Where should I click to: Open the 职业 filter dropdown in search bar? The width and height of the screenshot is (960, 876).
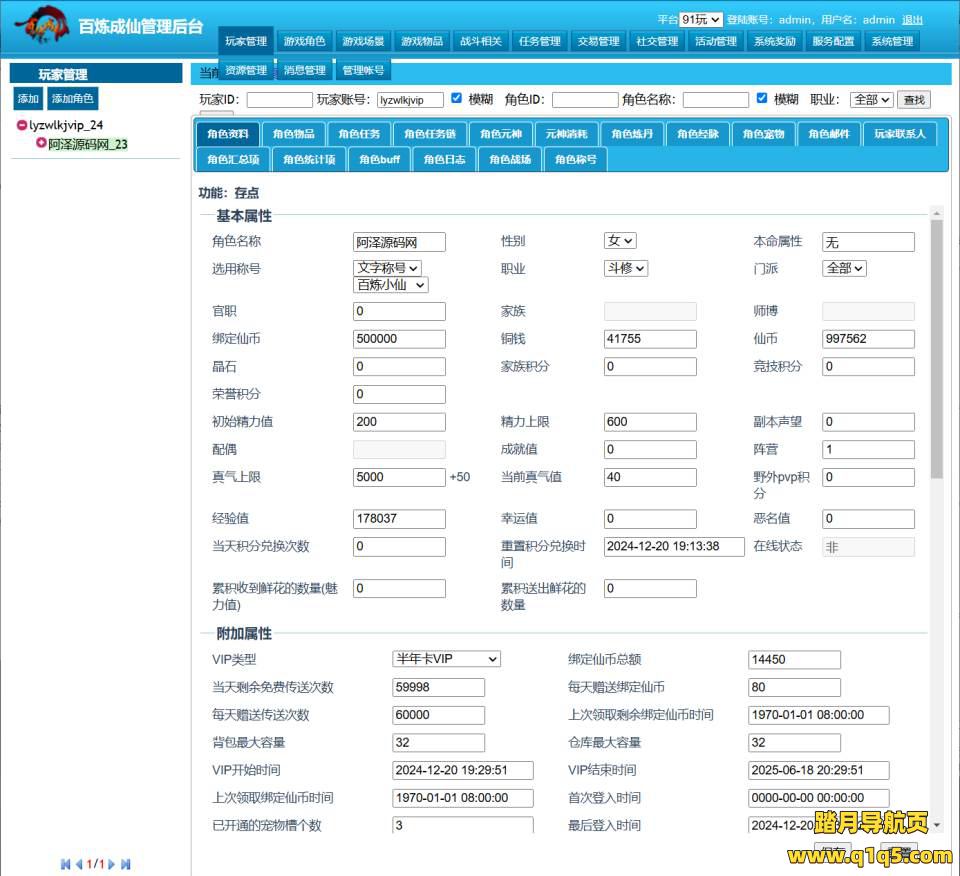[871, 99]
